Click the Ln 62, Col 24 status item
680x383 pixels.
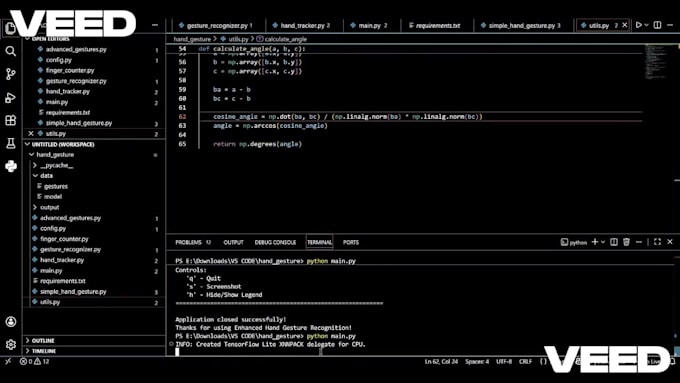[441, 361]
